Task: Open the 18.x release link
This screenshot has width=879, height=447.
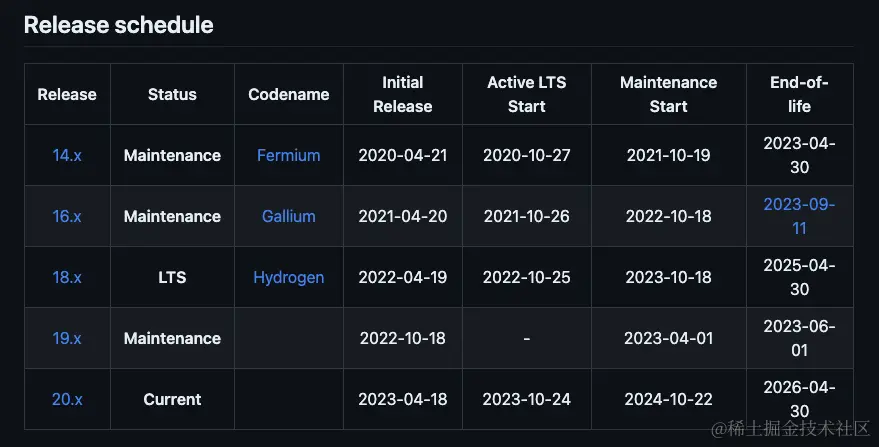Action: click(67, 278)
